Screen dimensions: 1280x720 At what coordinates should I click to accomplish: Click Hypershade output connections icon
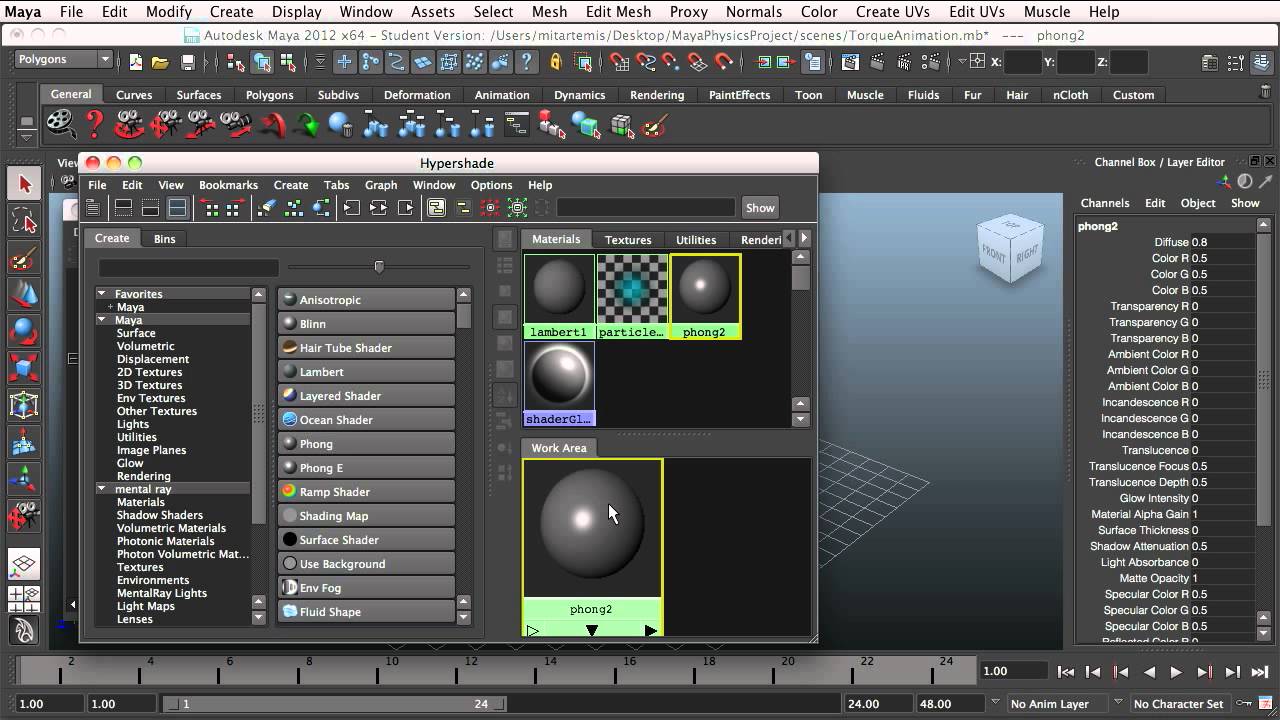406,208
